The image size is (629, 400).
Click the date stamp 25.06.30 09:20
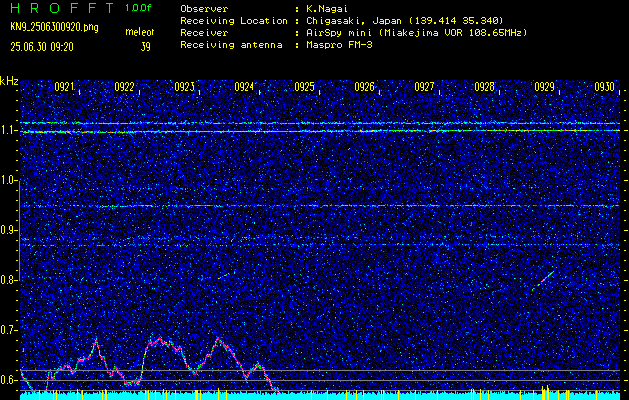[42, 47]
